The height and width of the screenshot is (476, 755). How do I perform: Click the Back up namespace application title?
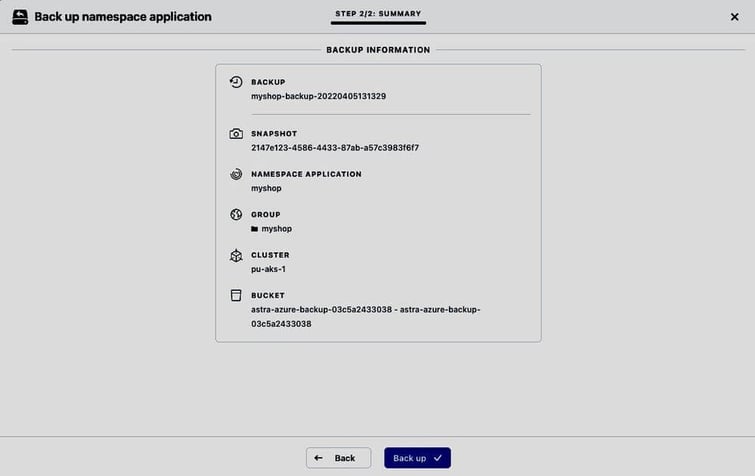click(123, 17)
